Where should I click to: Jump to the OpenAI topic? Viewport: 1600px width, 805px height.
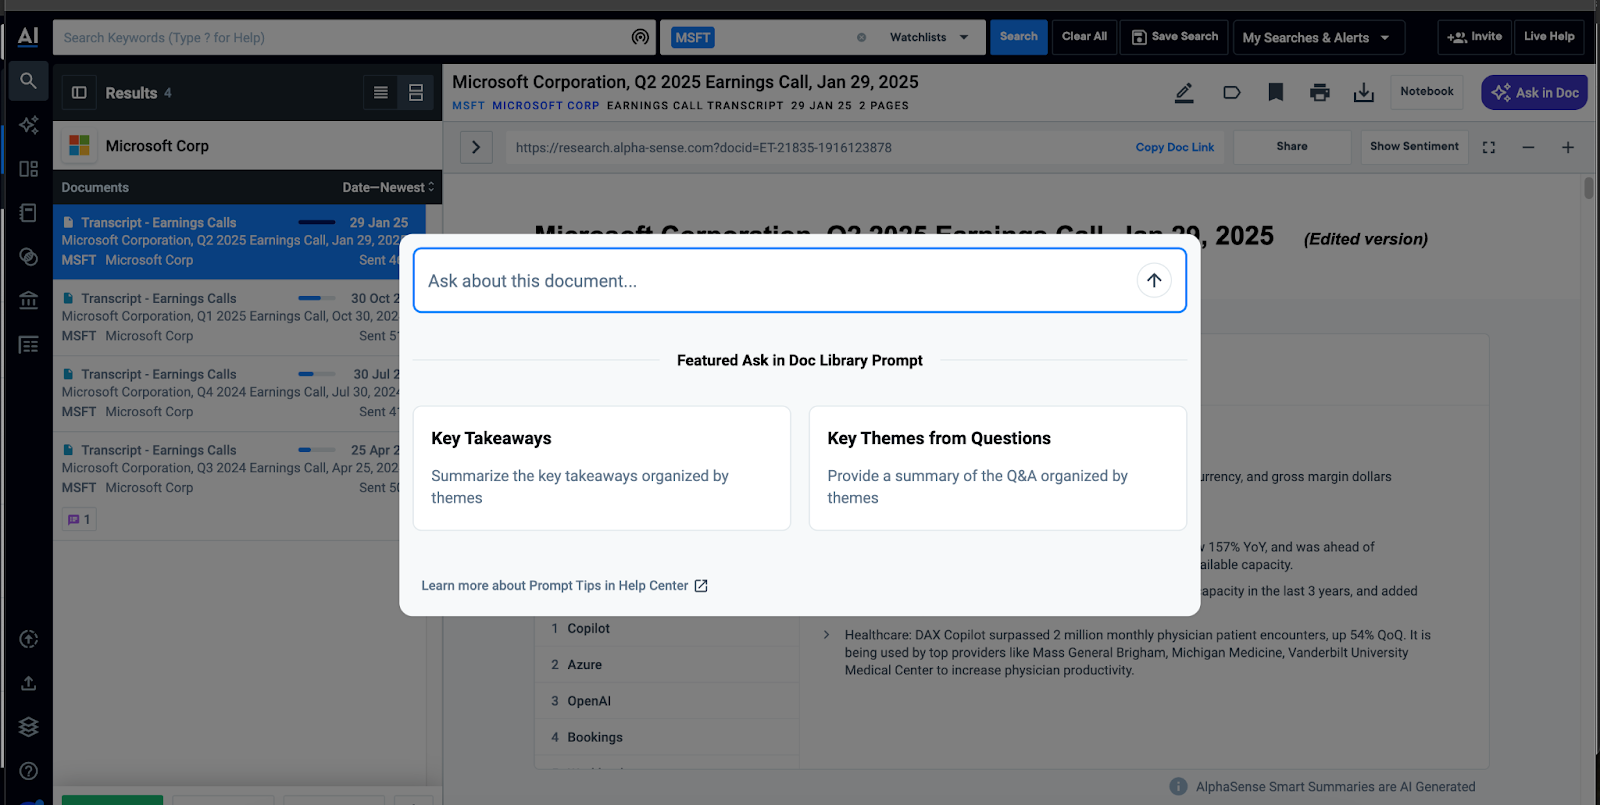click(589, 702)
